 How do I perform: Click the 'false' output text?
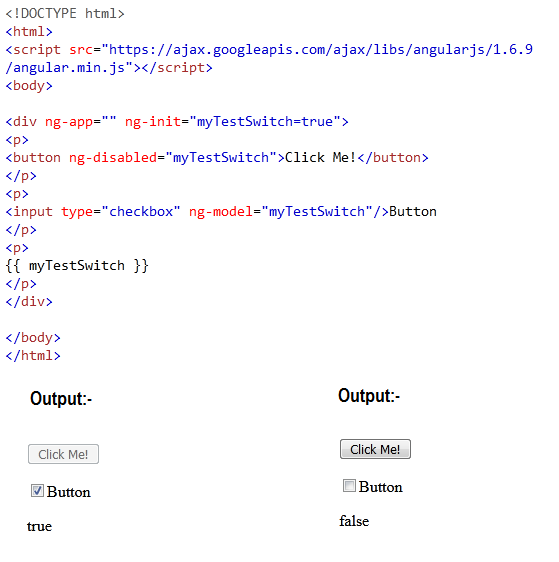click(354, 521)
